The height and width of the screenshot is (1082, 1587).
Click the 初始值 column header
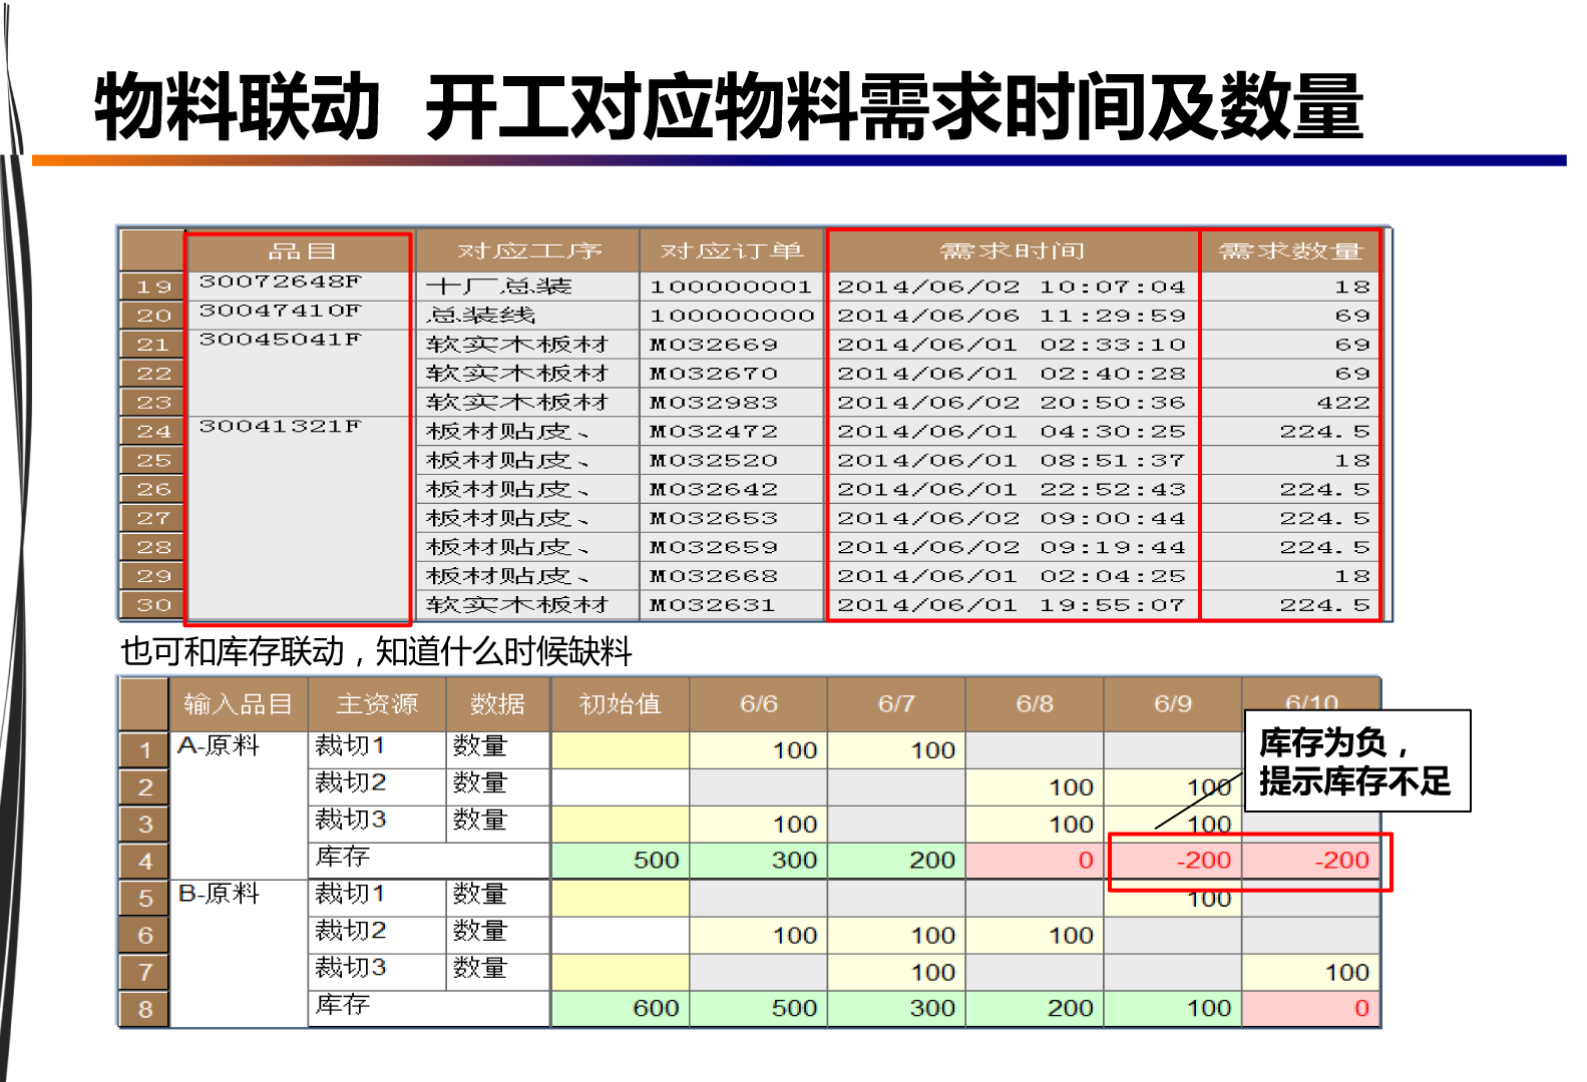(x=620, y=704)
